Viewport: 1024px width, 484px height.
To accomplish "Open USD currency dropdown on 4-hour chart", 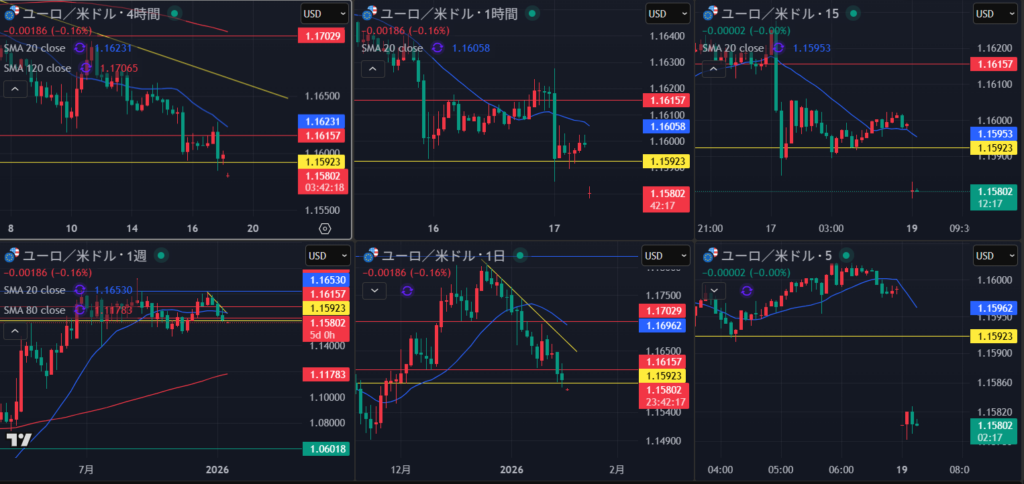I will [x=325, y=13].
